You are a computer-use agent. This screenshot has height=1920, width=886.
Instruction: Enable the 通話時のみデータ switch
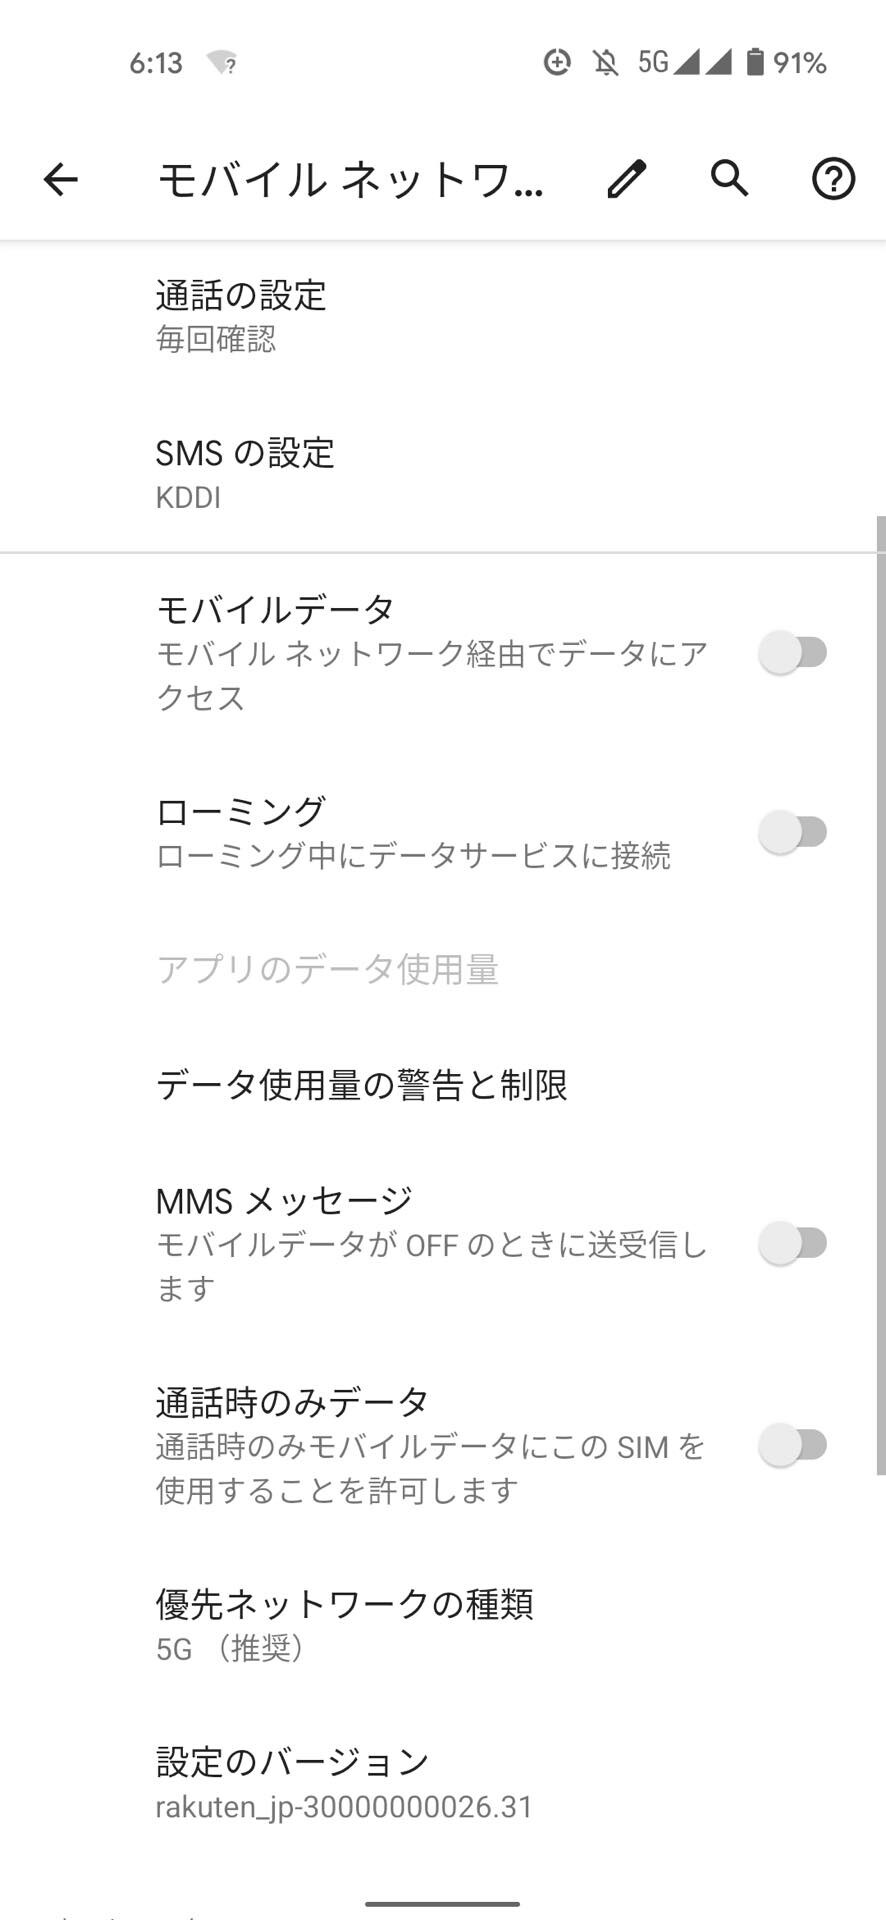point(793,1445)
